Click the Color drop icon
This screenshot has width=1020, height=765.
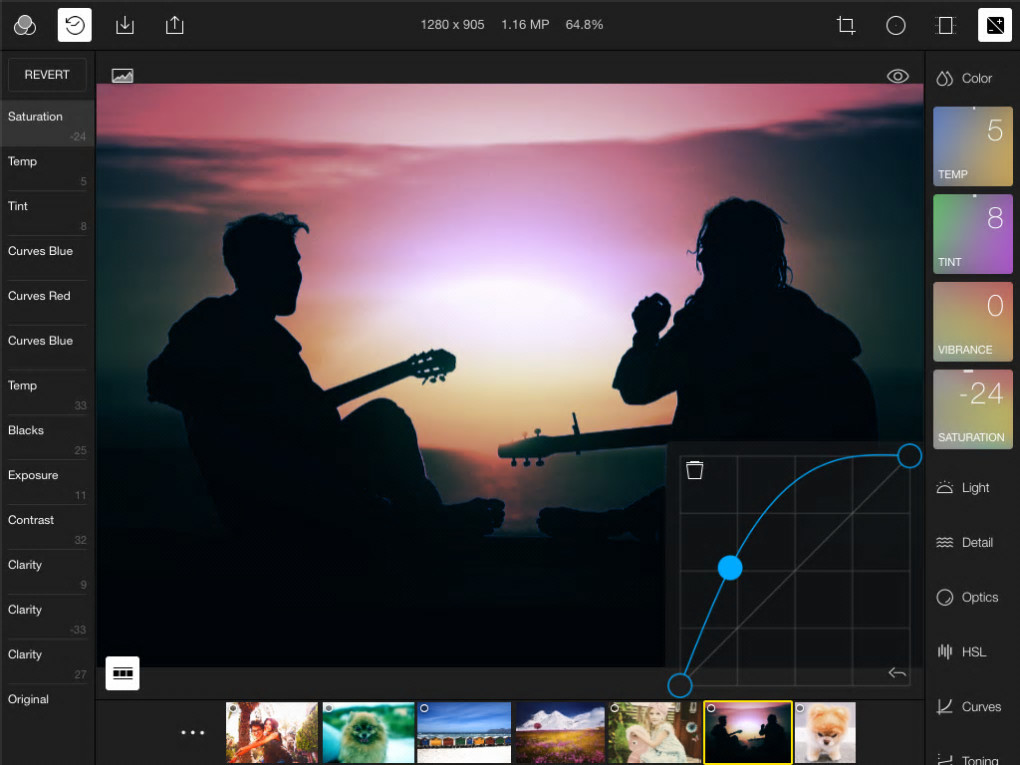(944, 78)
